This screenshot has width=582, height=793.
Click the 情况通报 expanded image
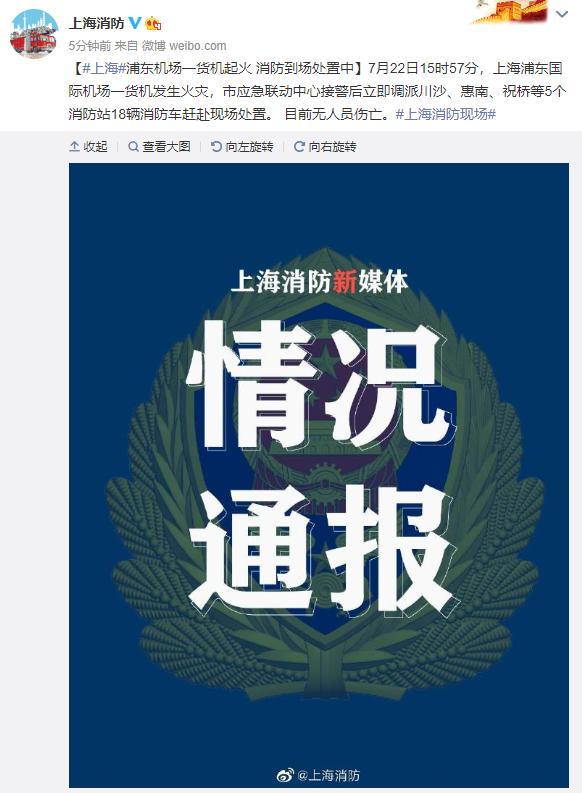point(319,475)
